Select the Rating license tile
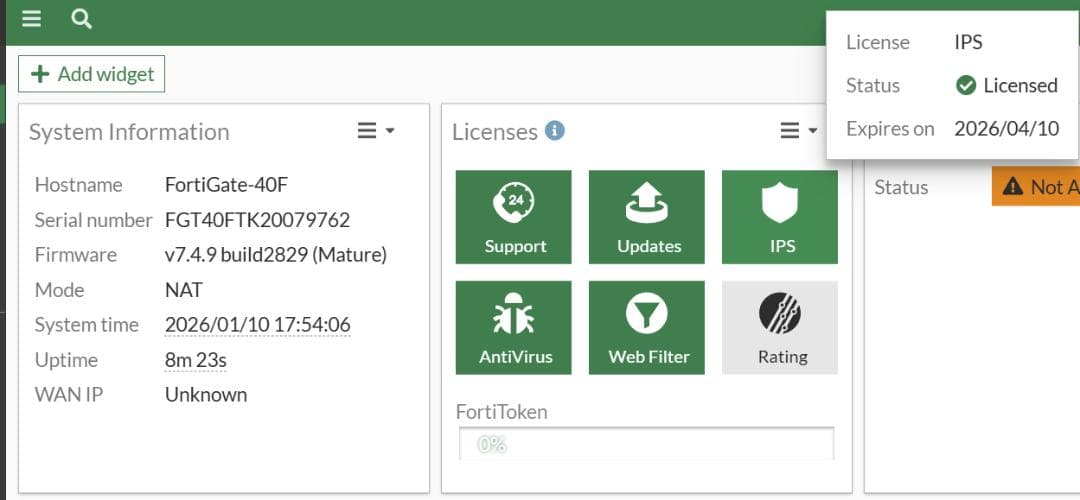Image resolution: width=1080 pixels, height=500 pixels. pyautogui.click(x=780, y=327)
